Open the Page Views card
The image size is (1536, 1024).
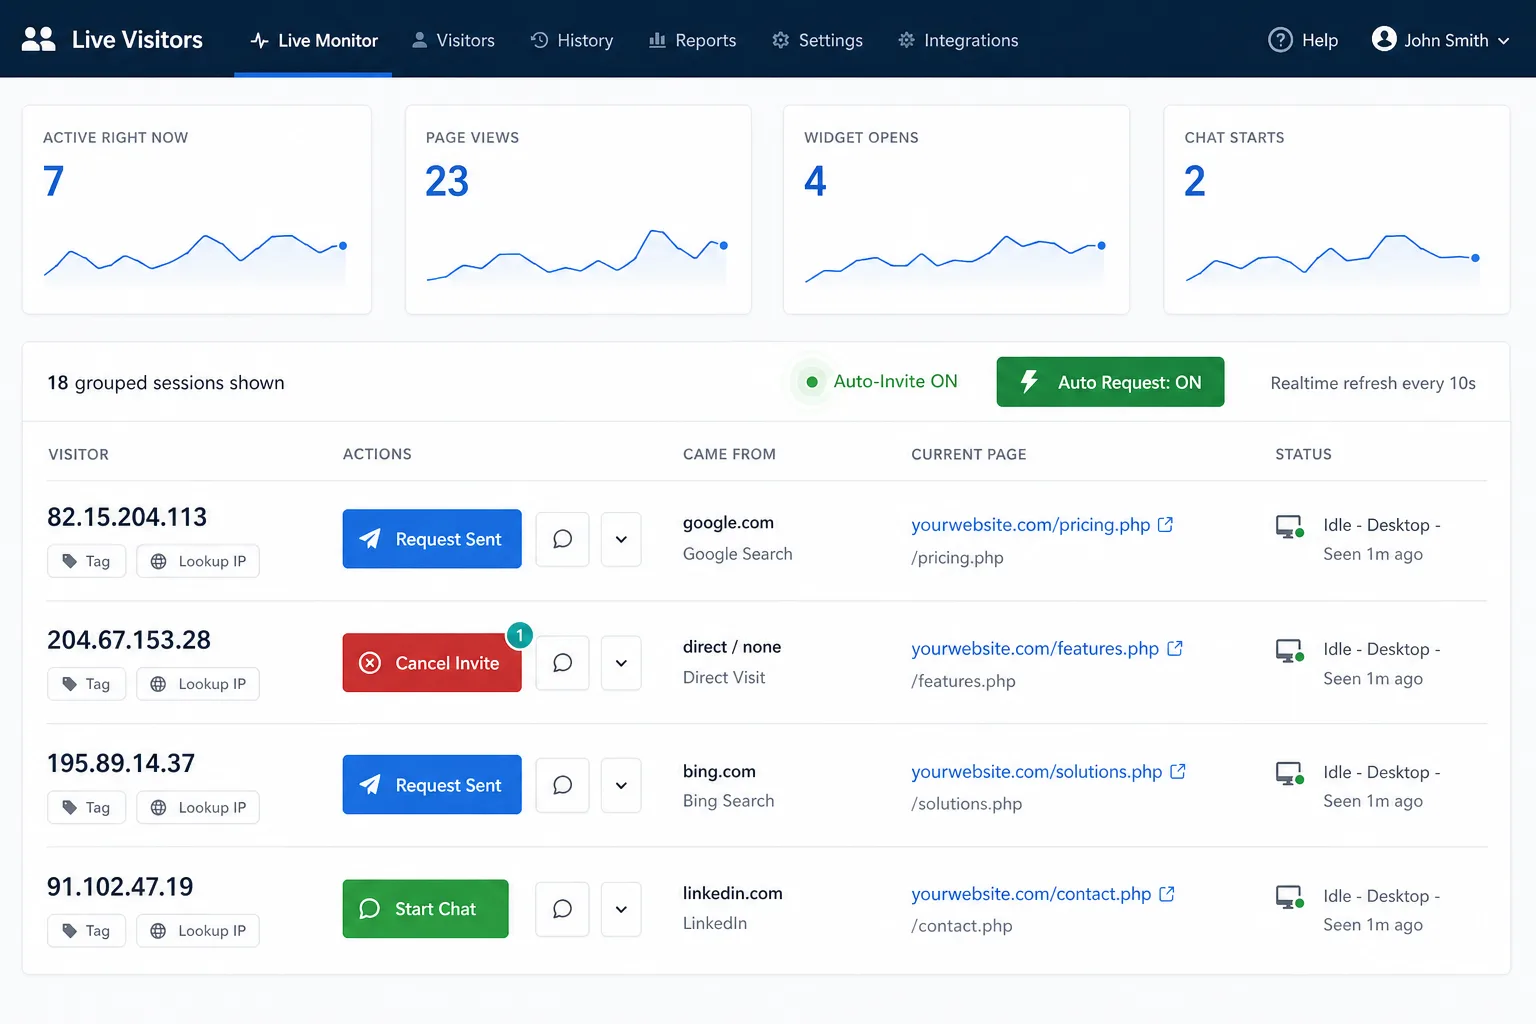pos(578,210)
